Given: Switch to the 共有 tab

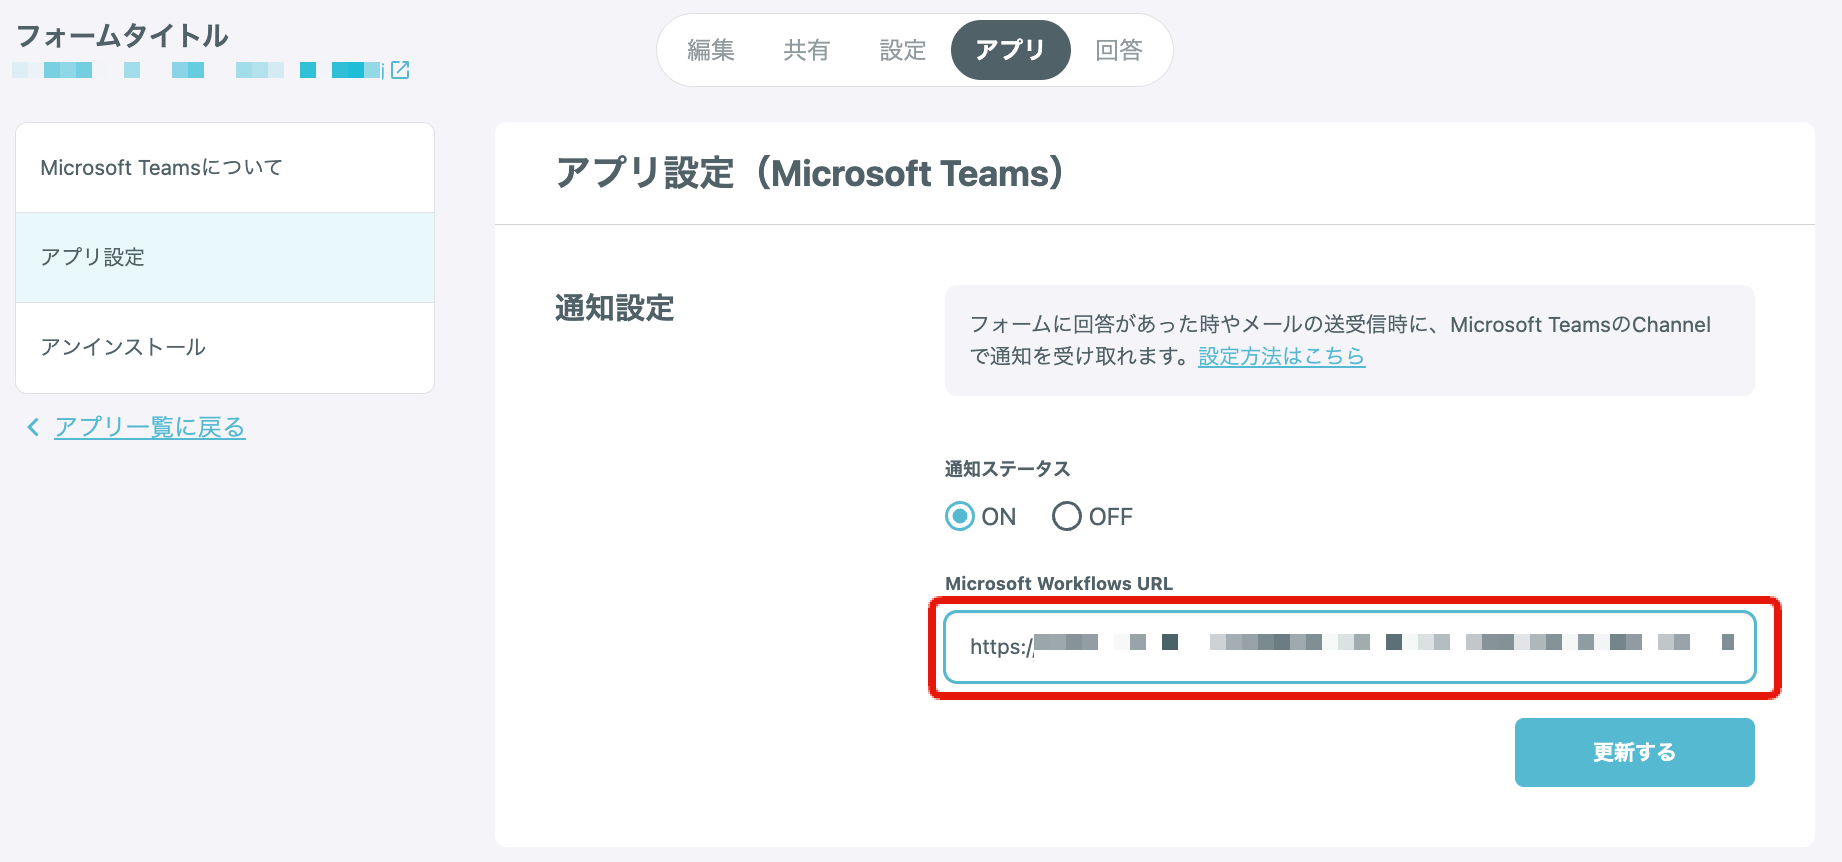Looking at the screenshot, I should click(x=807, y=50).
